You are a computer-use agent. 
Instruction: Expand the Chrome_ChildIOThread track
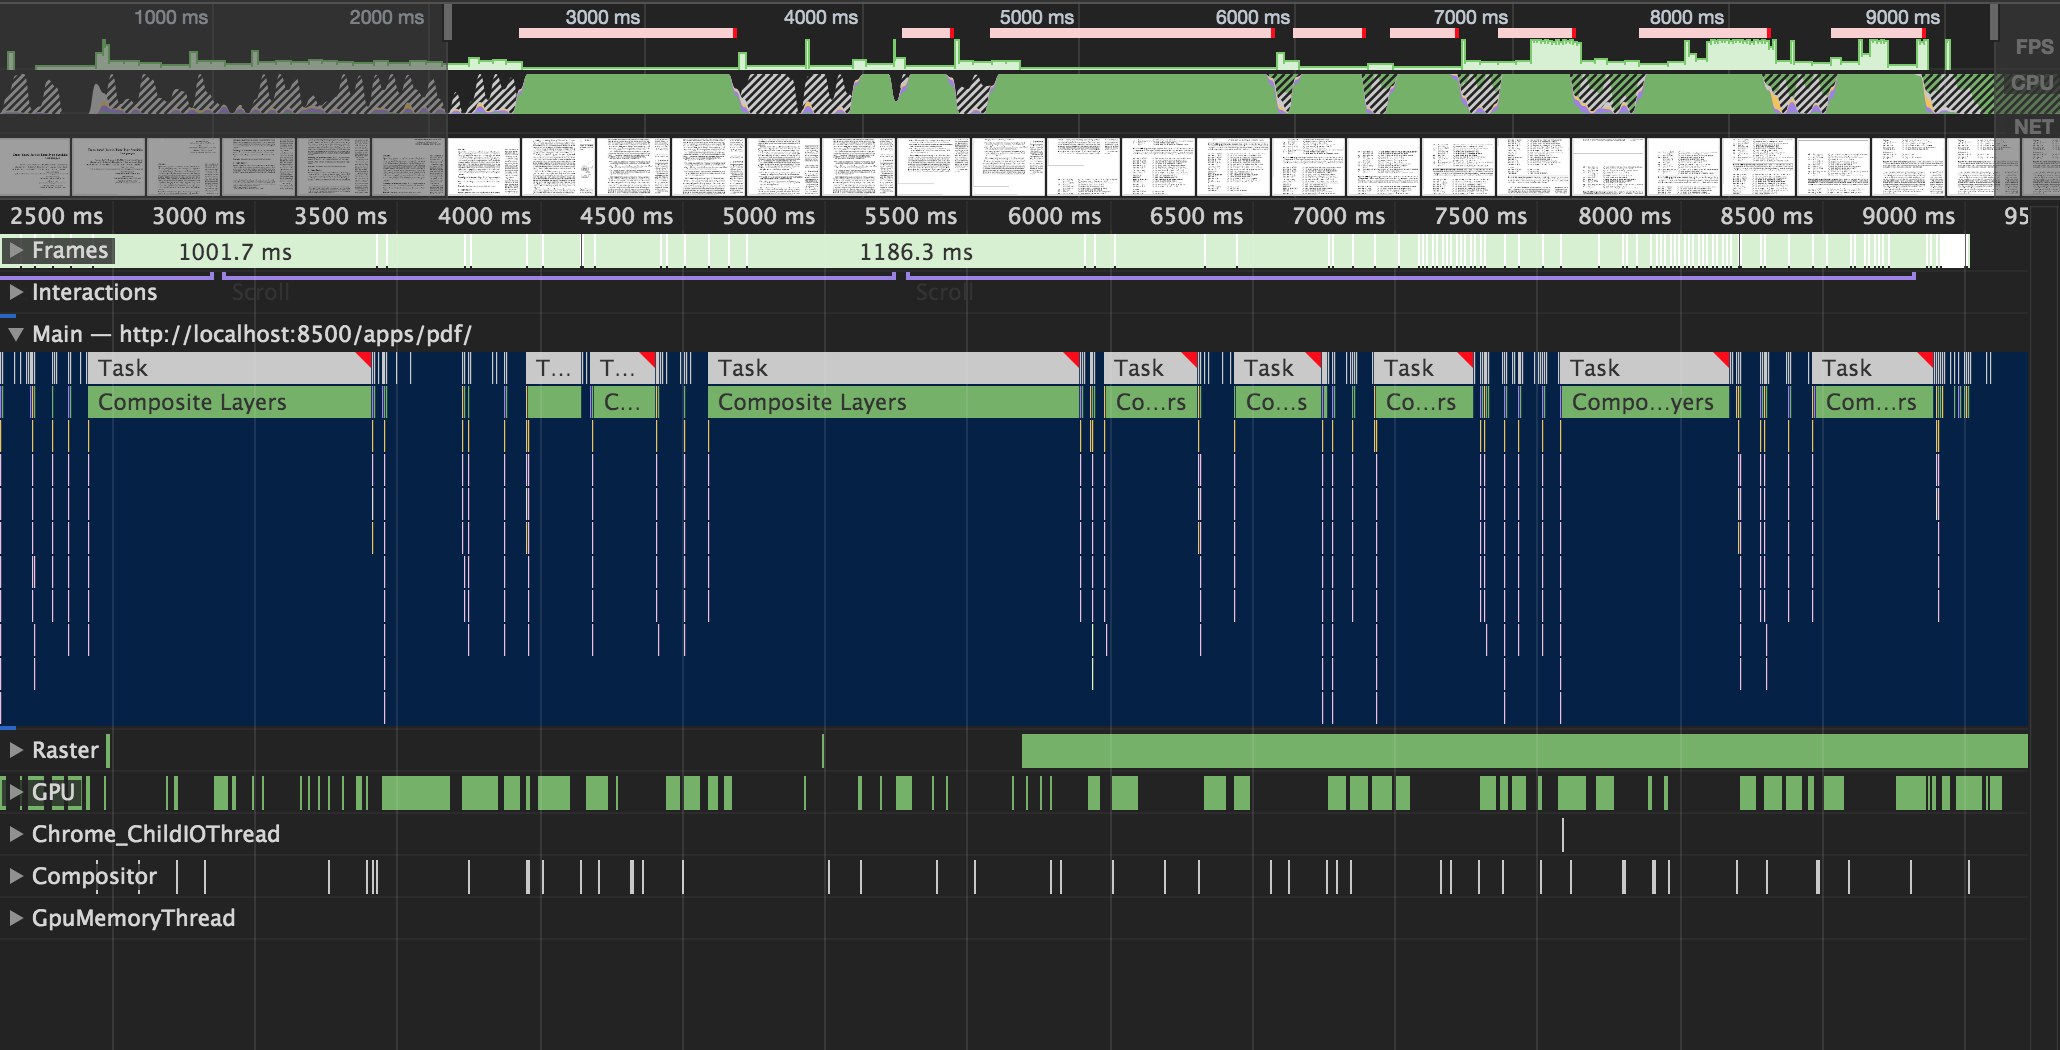pyautogui.click(x=16, y=834)
